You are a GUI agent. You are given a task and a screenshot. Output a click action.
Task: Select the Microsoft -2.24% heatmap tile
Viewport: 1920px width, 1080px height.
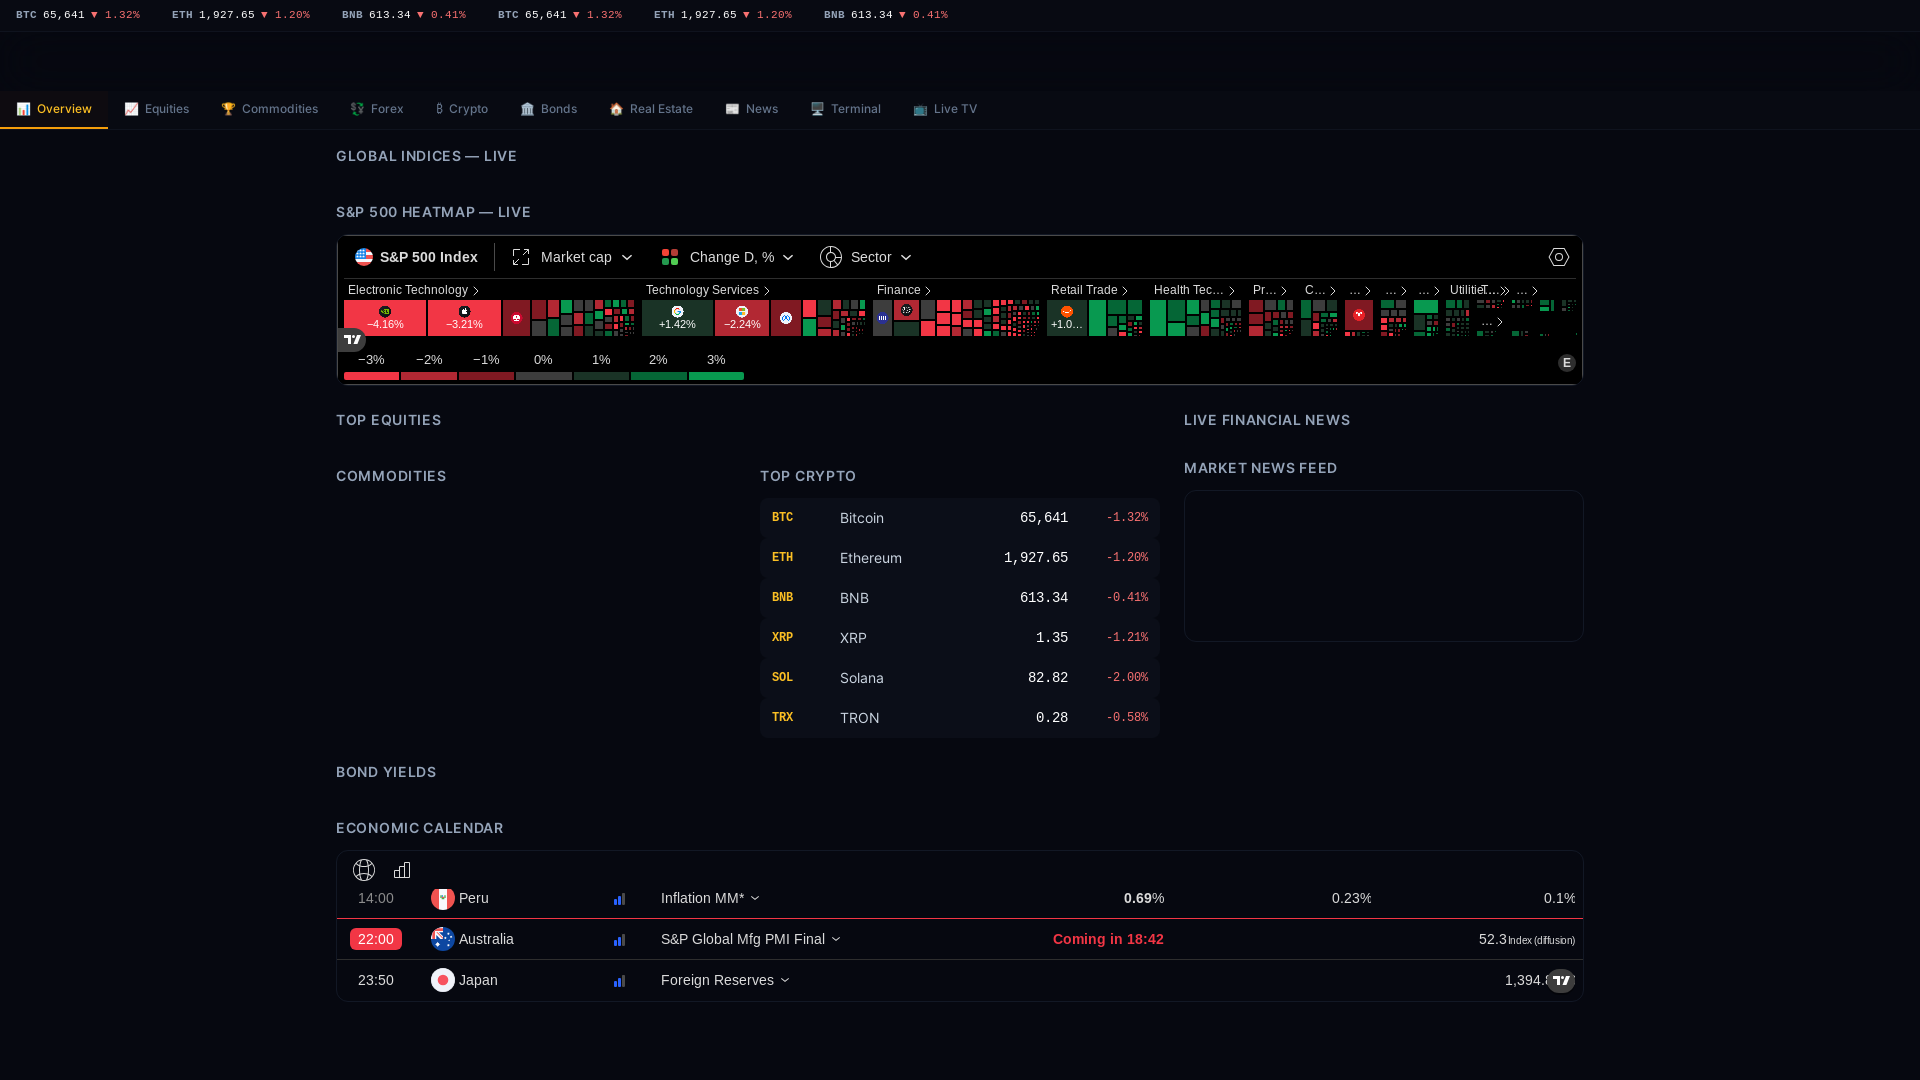742,318
